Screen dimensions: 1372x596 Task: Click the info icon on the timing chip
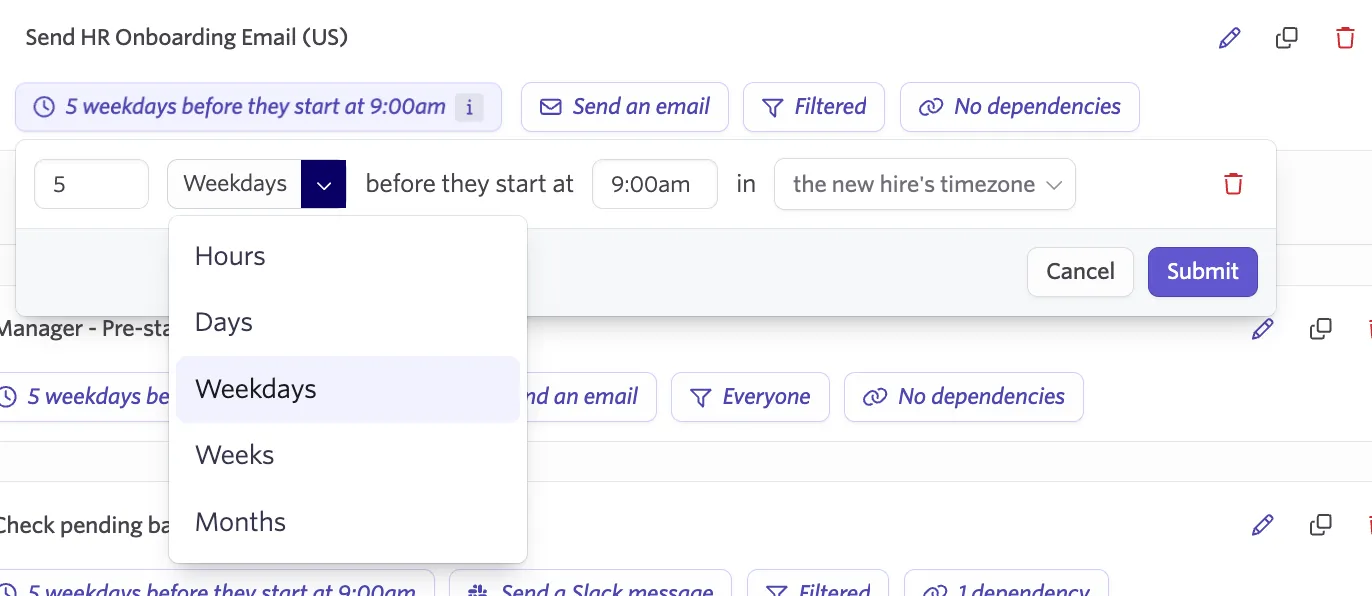point(469,107)
